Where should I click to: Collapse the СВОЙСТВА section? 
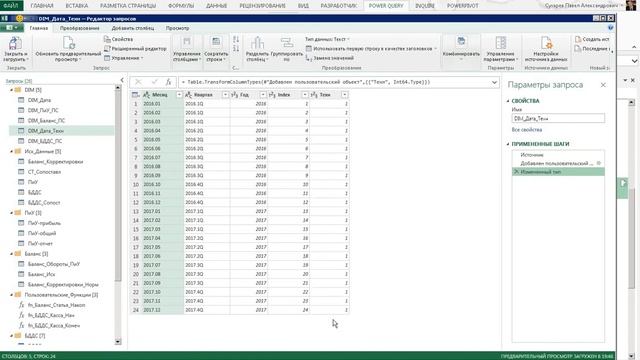[x=508, y=101]
